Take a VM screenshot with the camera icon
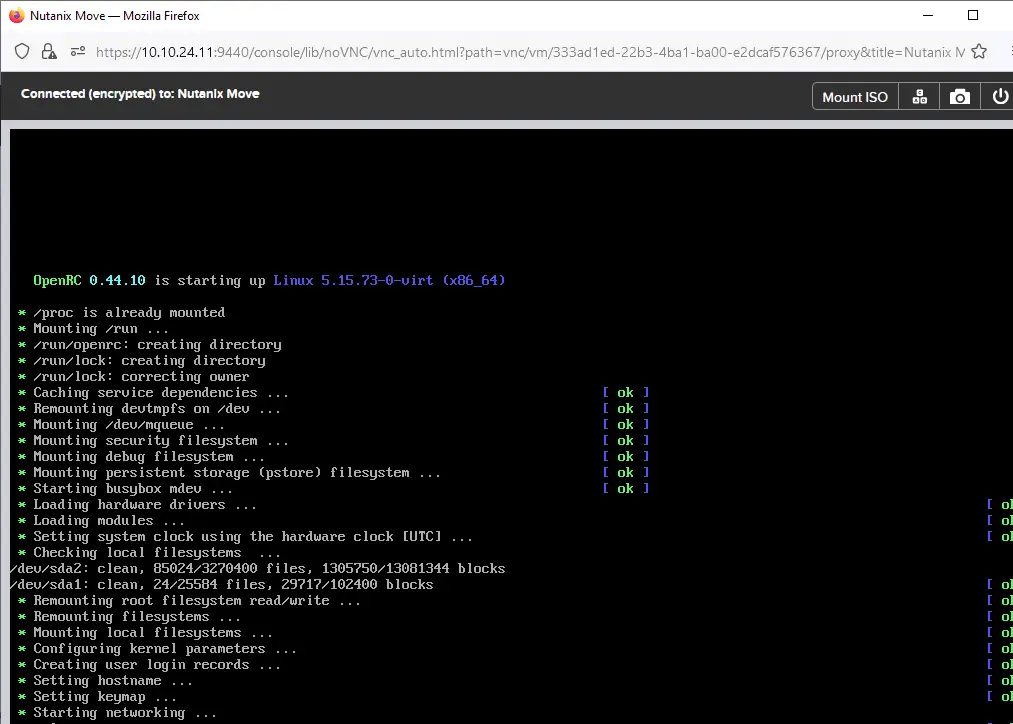The width and height of the screenshot is (1013, 724). (x=959, y=97)
